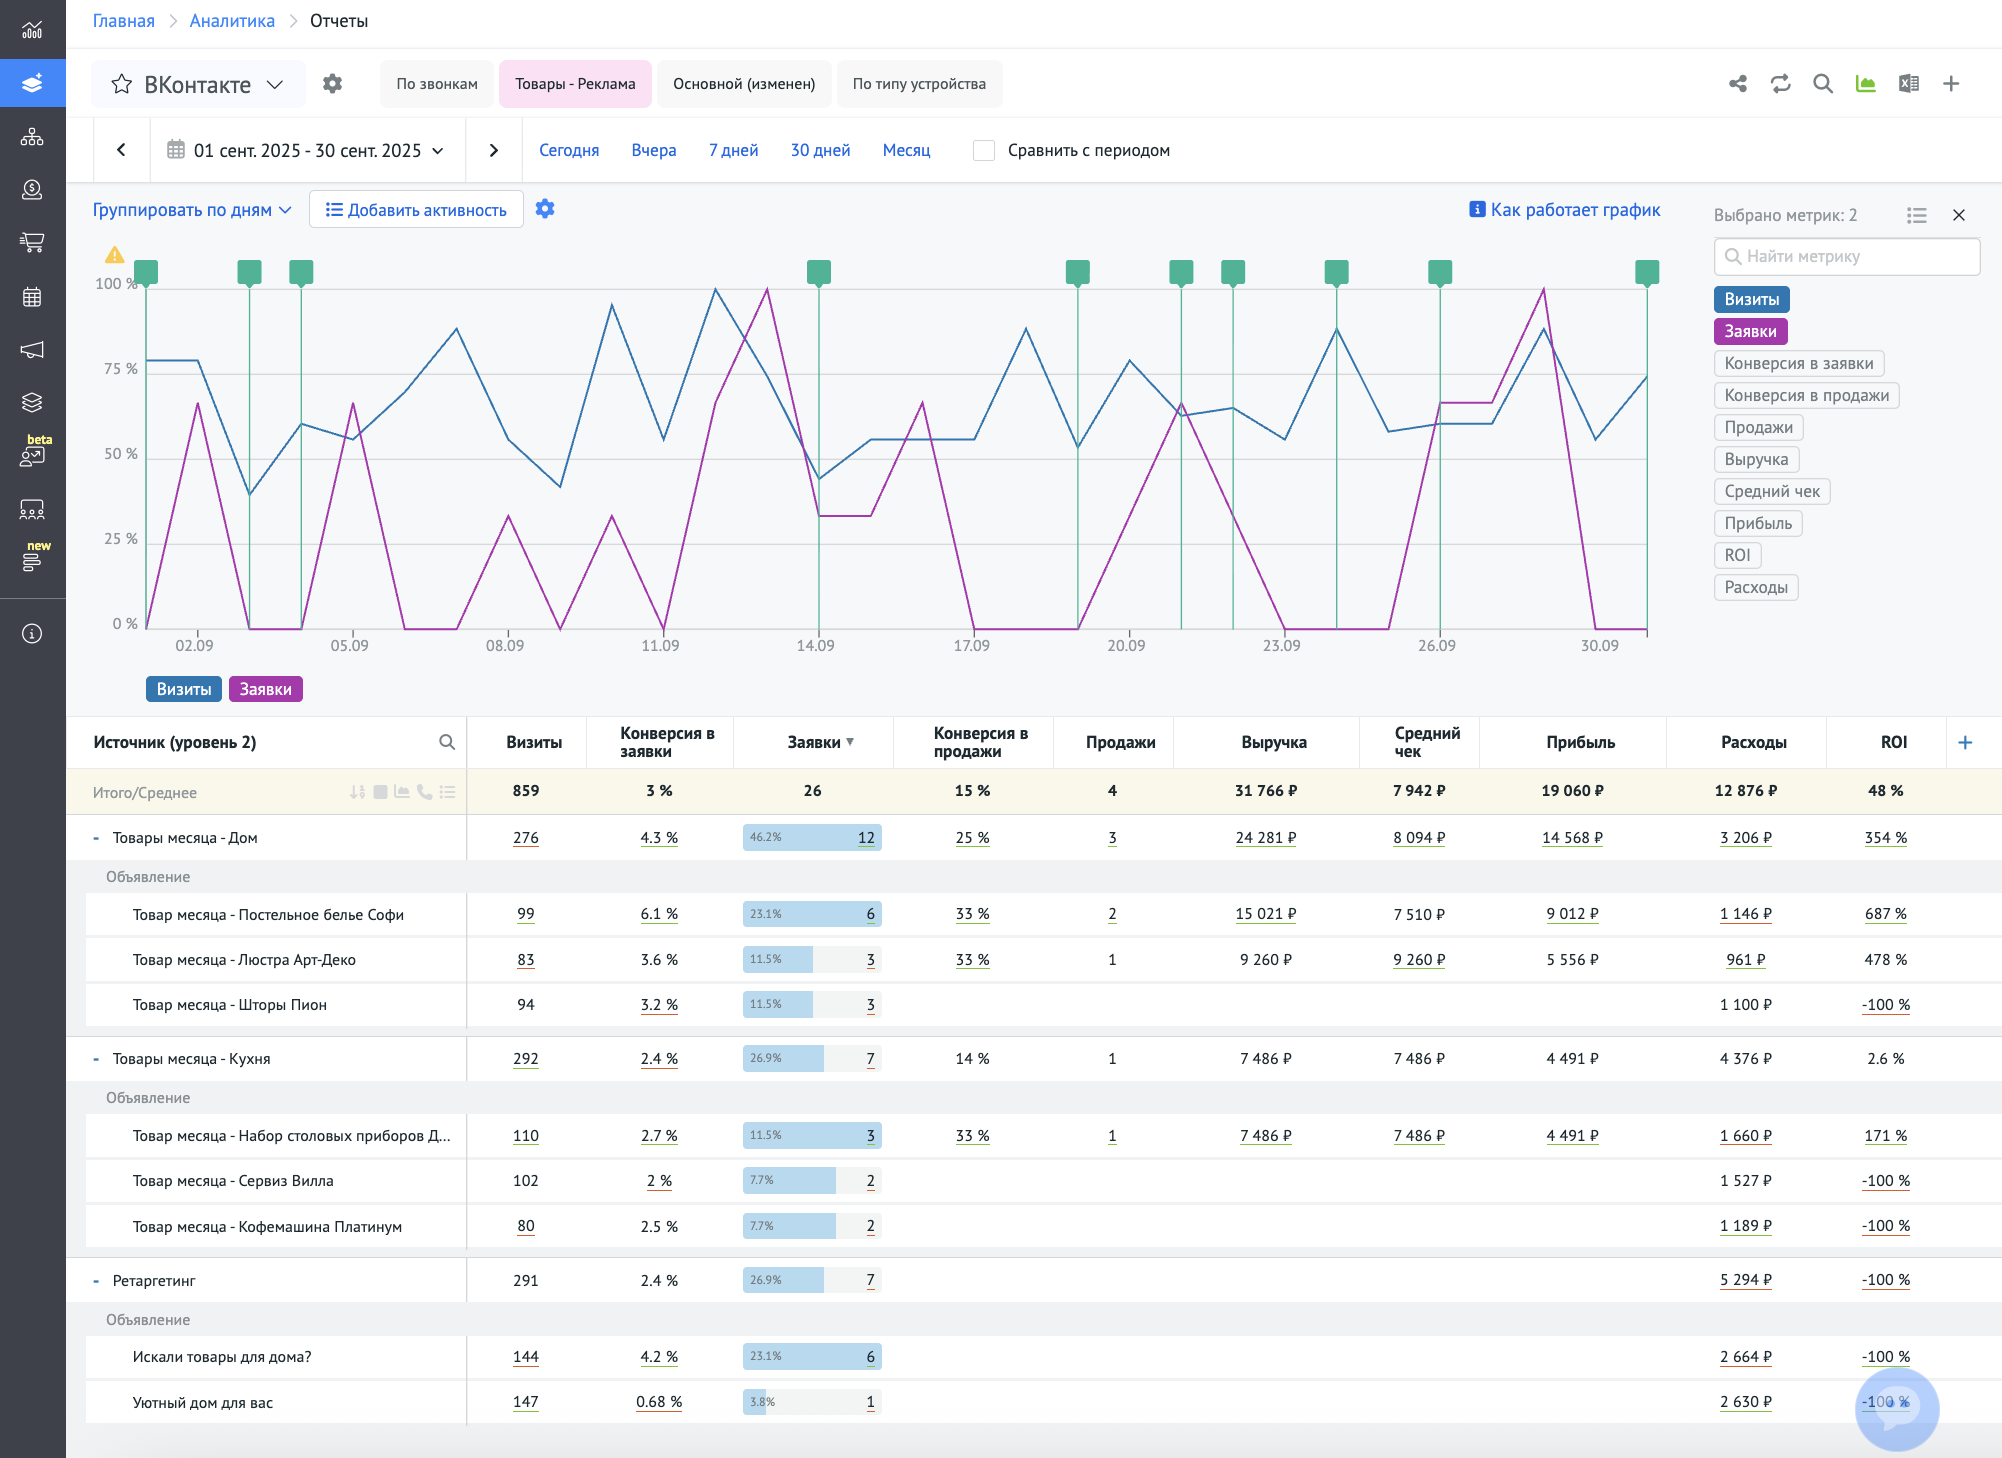Image resolution: width=2002 pixels, height=1458 pixels.
Task: Click the blue chart settings gear
Action: pyautogui.click(x=545, y=209)
